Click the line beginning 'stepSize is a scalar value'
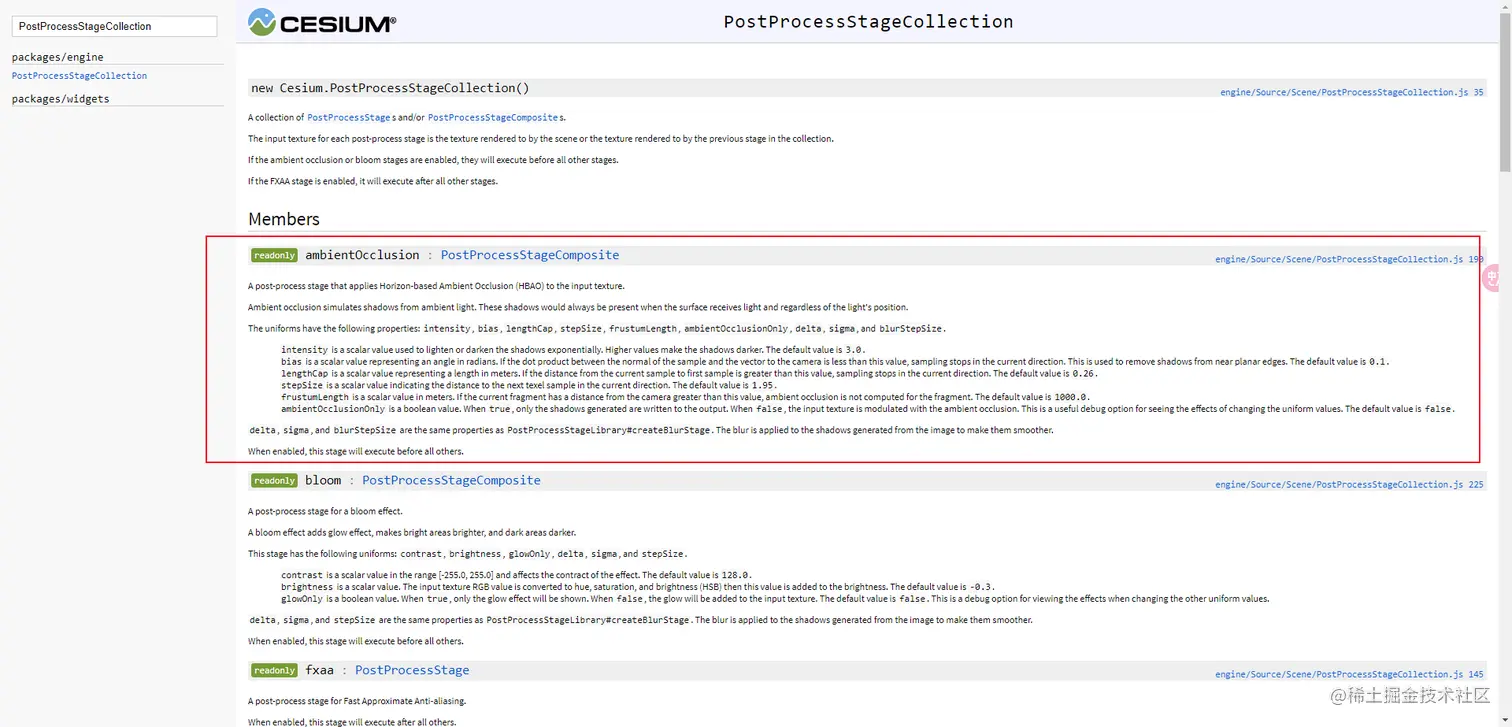The height and width of the screenshot is (727, 1512). (529, 385)
